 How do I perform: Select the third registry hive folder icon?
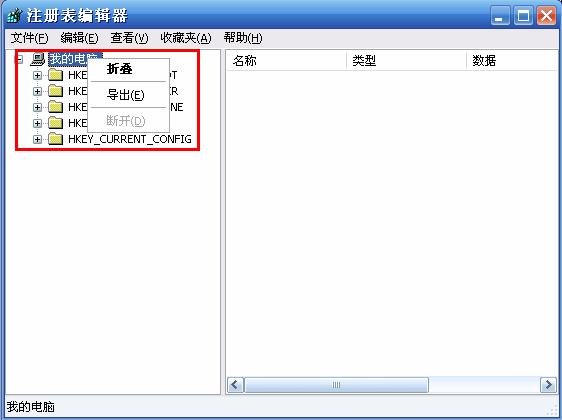[56, 107]
